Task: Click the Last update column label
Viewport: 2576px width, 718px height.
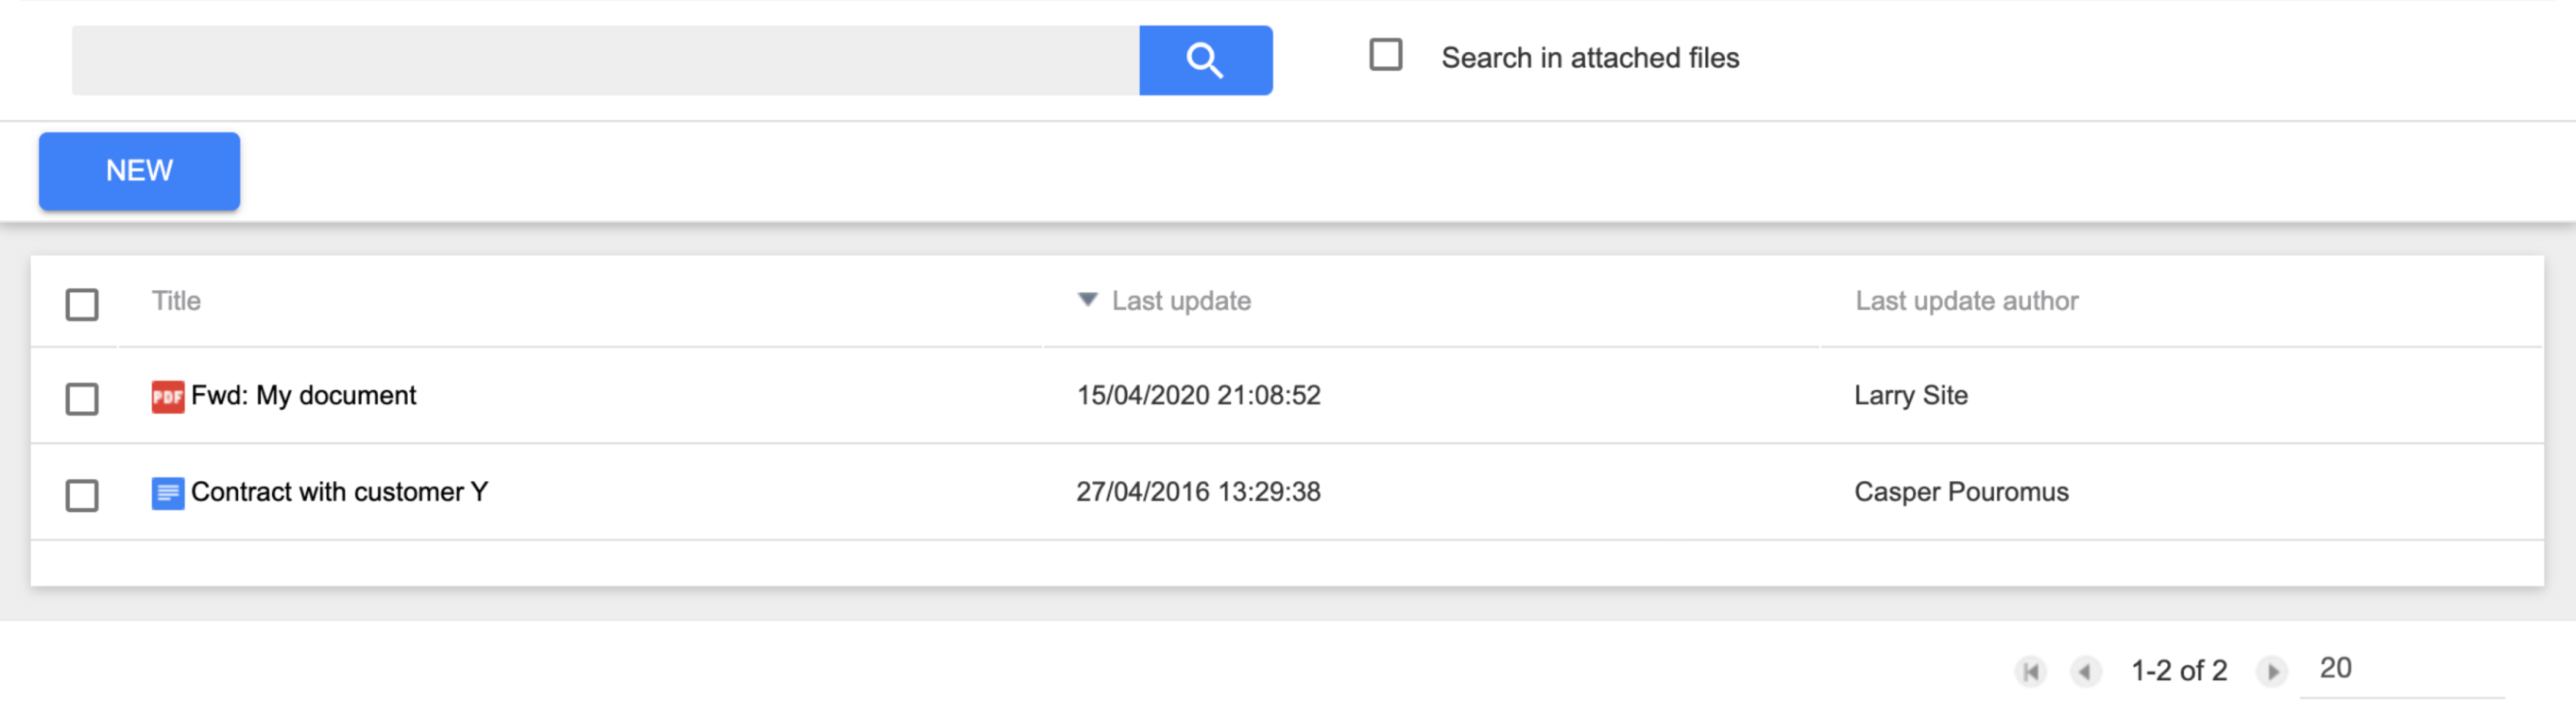Action: tap(1181, 301)
